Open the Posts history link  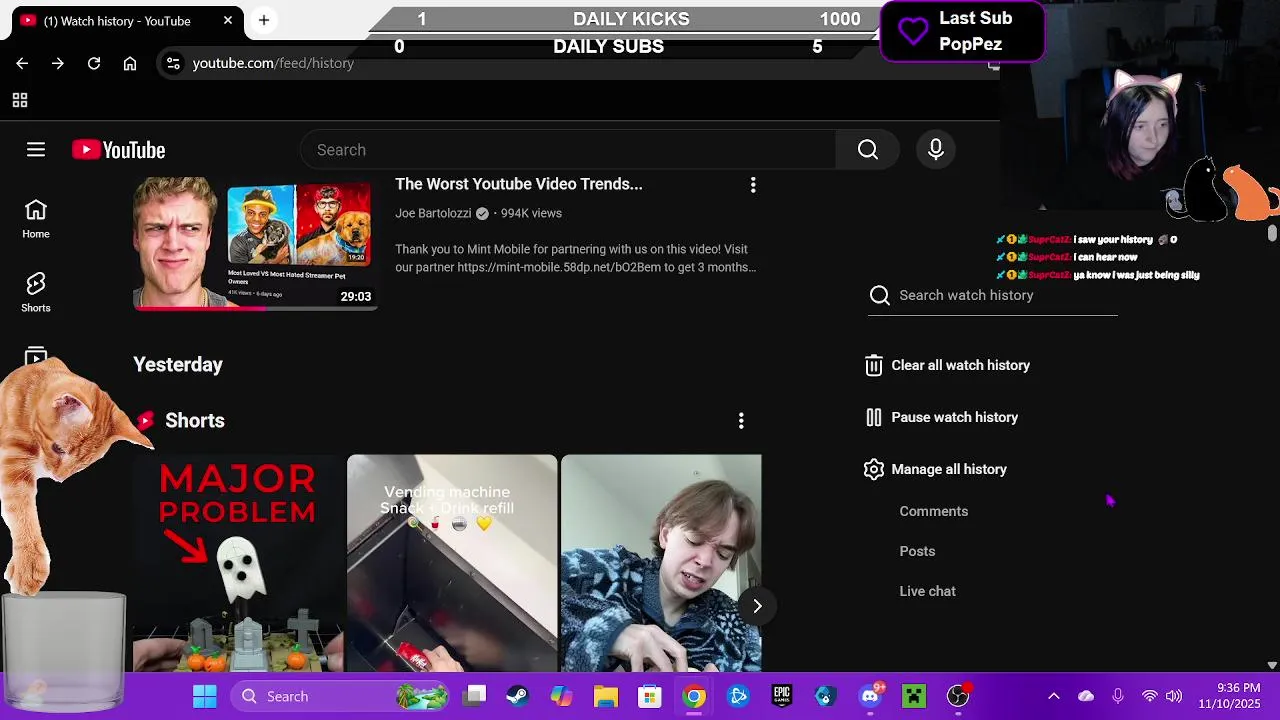[917, 551]
